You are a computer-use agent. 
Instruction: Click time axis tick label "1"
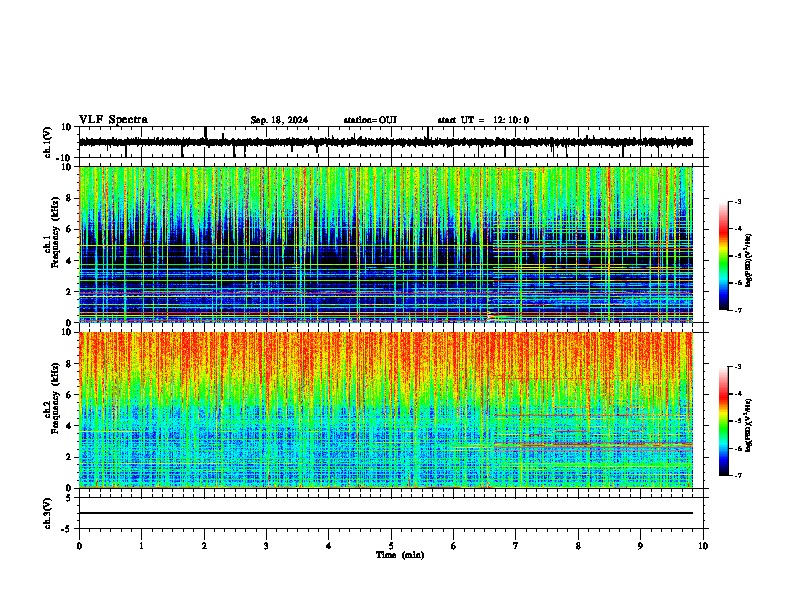[x=141, y=546]
